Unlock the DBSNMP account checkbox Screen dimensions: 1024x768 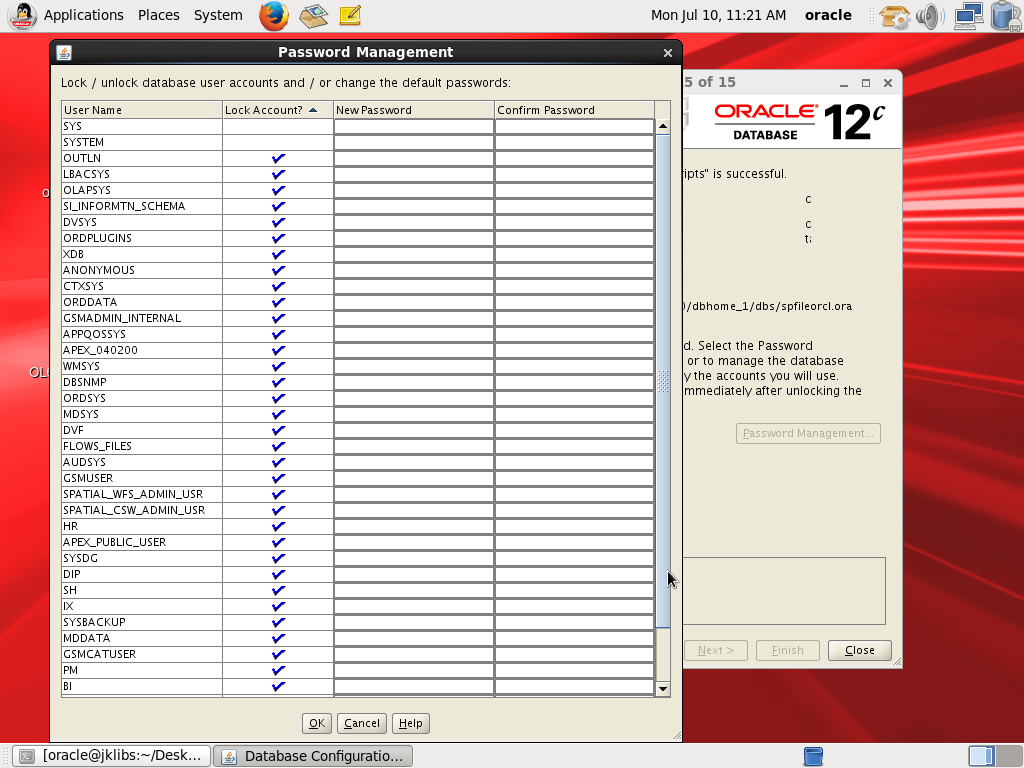(x=278, y=382)
